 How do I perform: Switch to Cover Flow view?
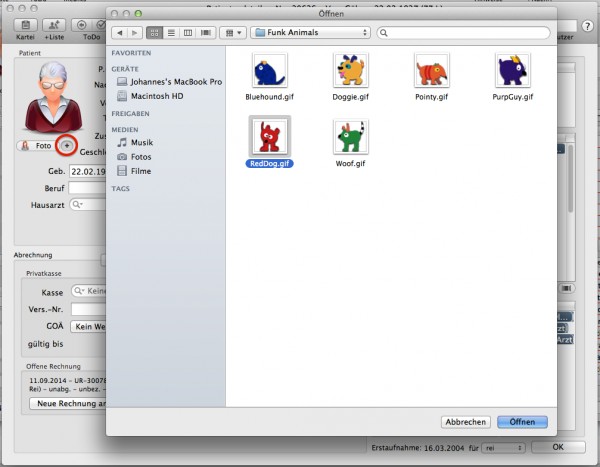tap(206, 33)
